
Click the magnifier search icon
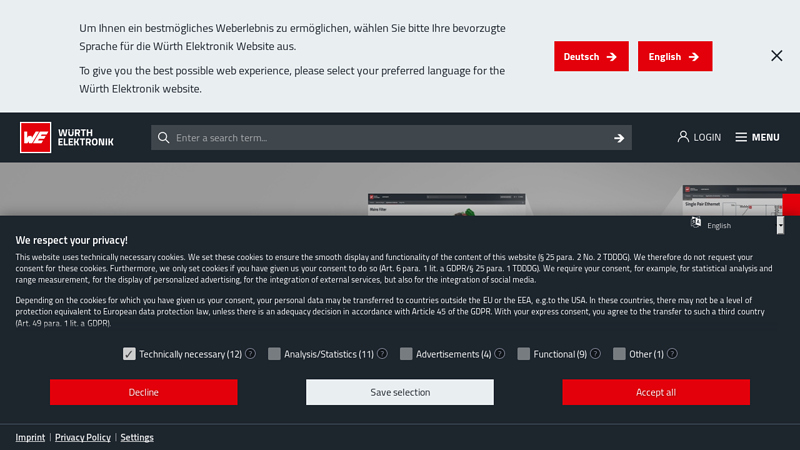pyautogui.click(x=163, y=138)
